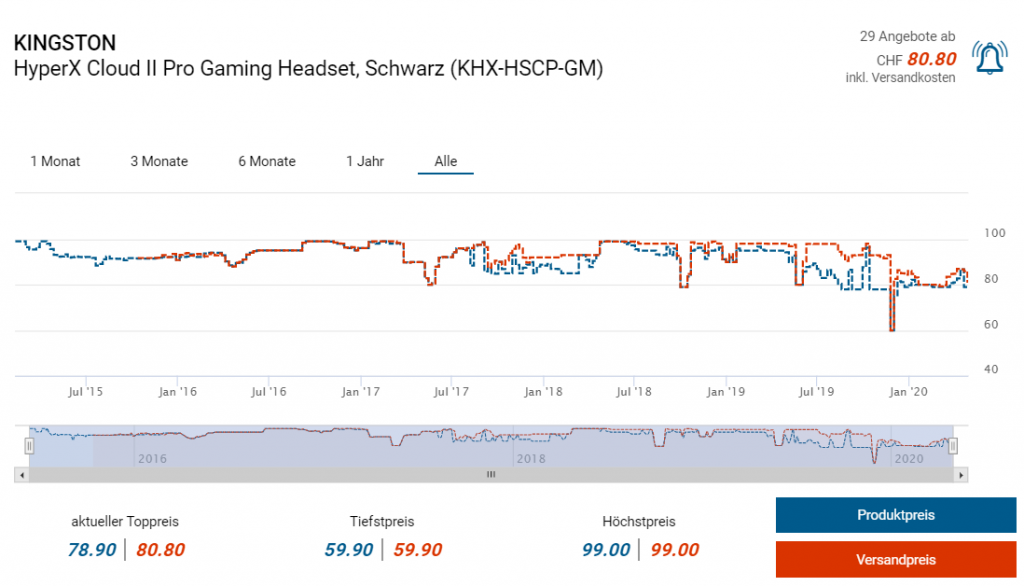Image resolution: width=1024 pixels, height=586 pixels.
Task: Click the aktueller Toppreis 78.90 value
Action: click(92, 550)
